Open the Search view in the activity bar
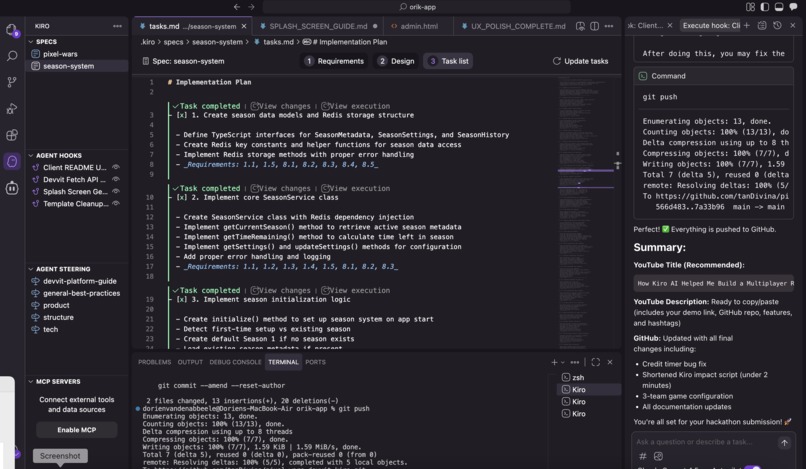 11,56
